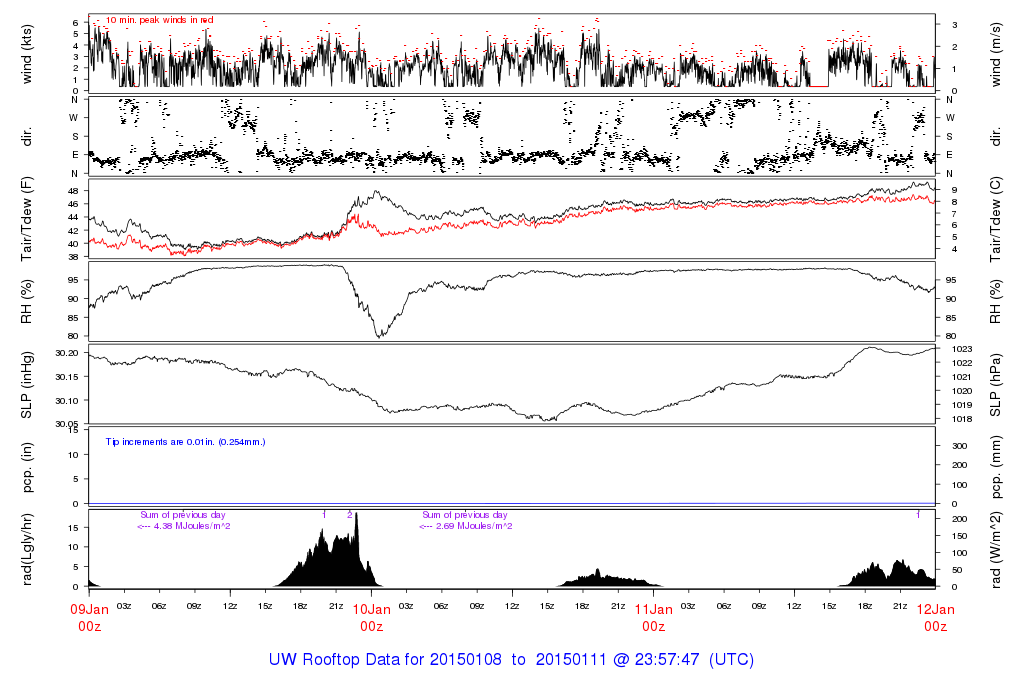
Task: Select the "1018" hPa tick label
Action: (x=962, y=419)
